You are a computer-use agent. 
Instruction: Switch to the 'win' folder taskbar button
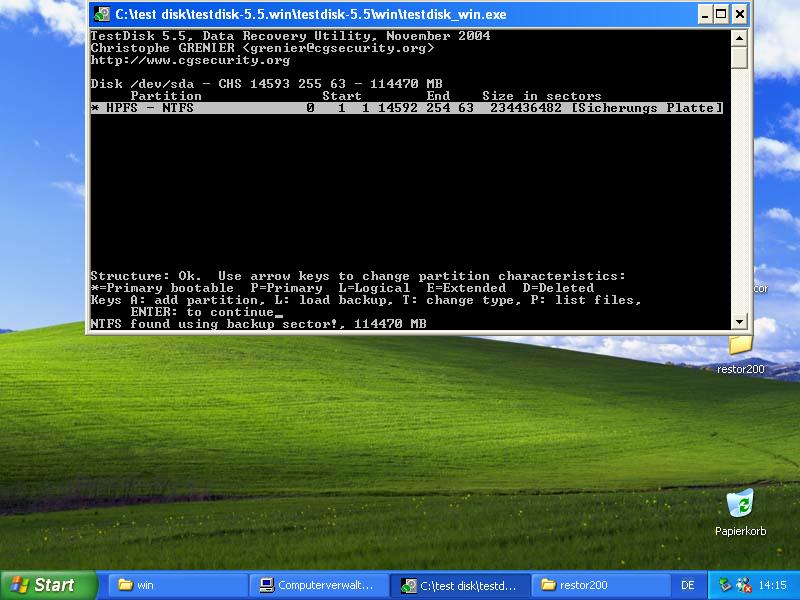coord(177,585)
